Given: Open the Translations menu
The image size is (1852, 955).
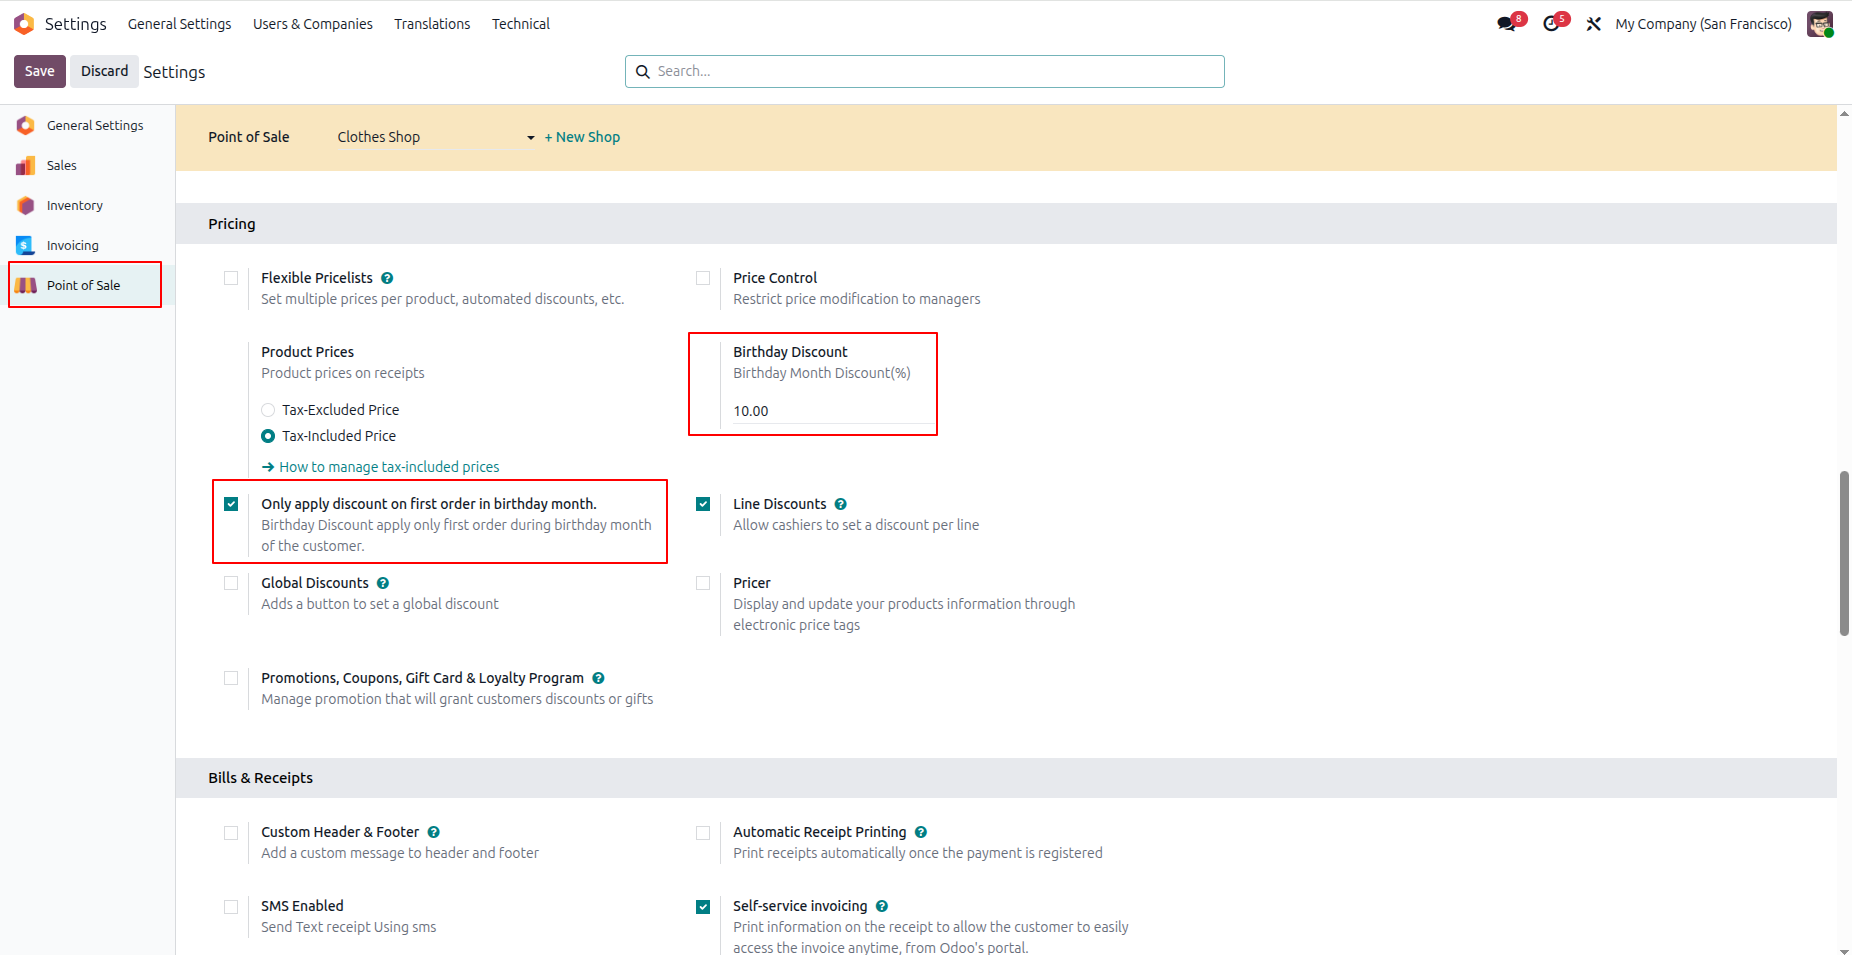Looking at the screenshot, I should pos(432,23).
